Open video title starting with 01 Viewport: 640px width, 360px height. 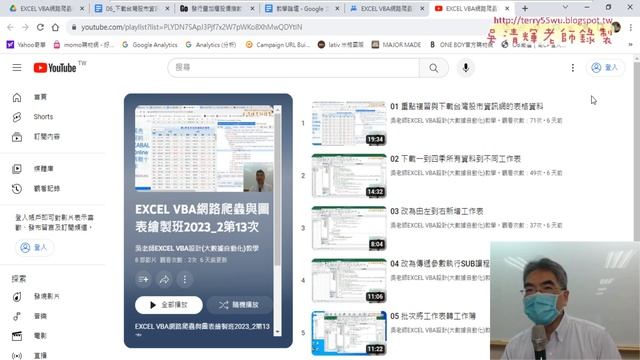467,107
